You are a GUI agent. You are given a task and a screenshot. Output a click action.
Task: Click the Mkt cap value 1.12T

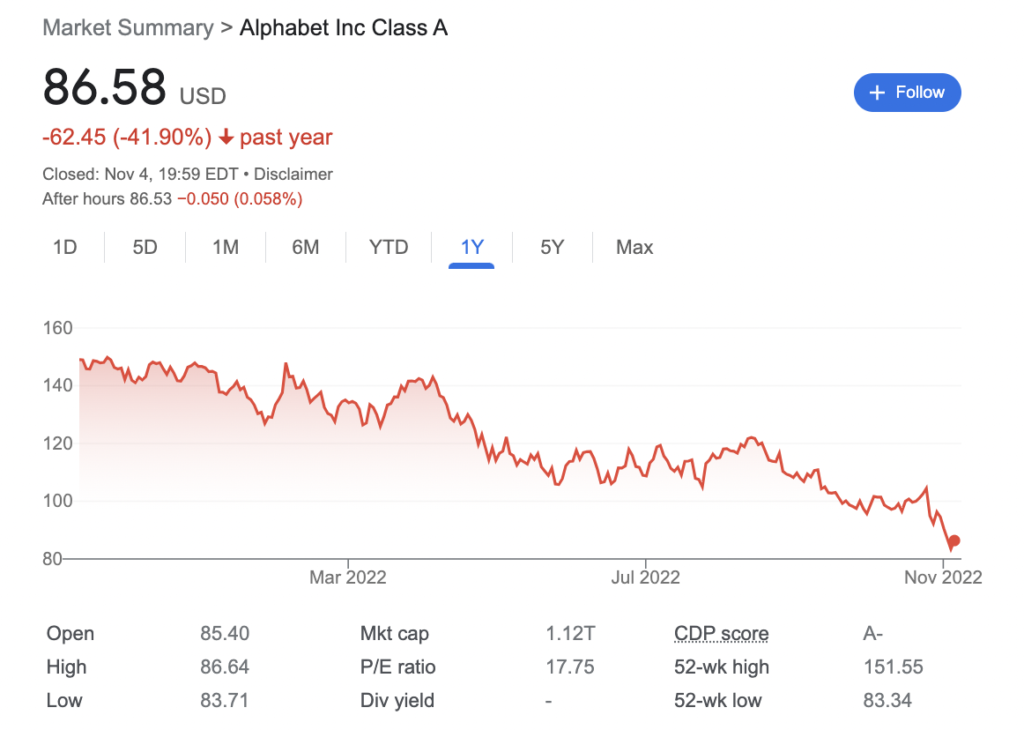(570, 633)
